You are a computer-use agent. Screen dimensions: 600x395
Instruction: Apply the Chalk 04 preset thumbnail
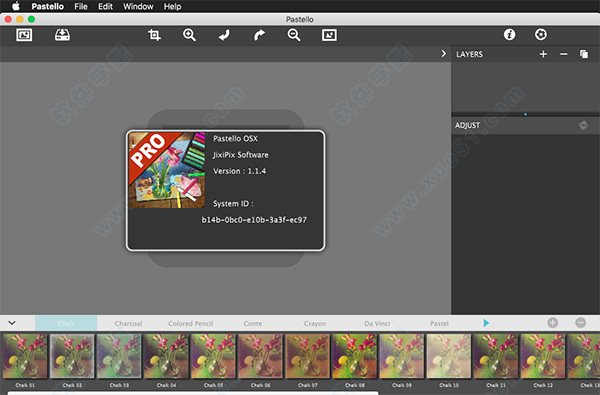[166, 356]
